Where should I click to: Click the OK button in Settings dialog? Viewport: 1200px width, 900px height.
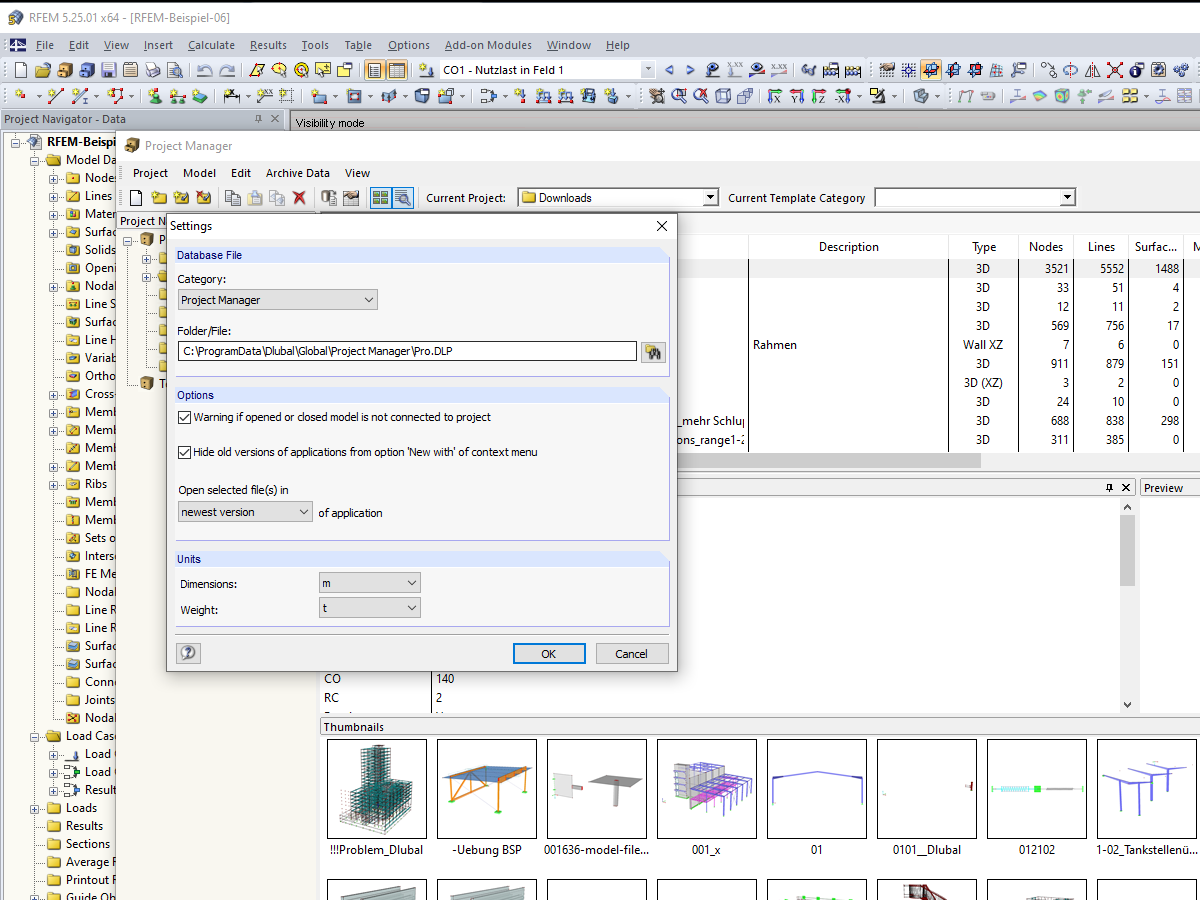549,653
